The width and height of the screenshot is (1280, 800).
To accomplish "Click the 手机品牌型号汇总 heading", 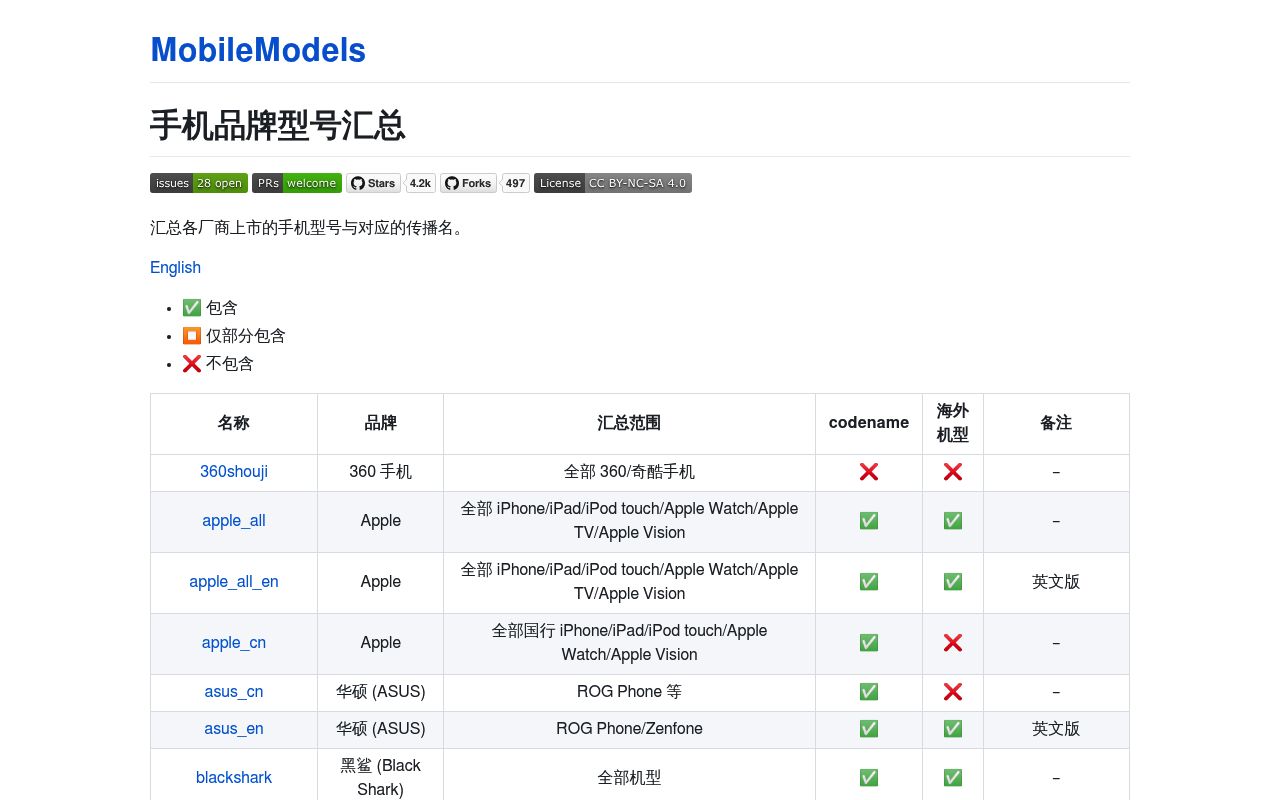I will click(x=278, y=126).
